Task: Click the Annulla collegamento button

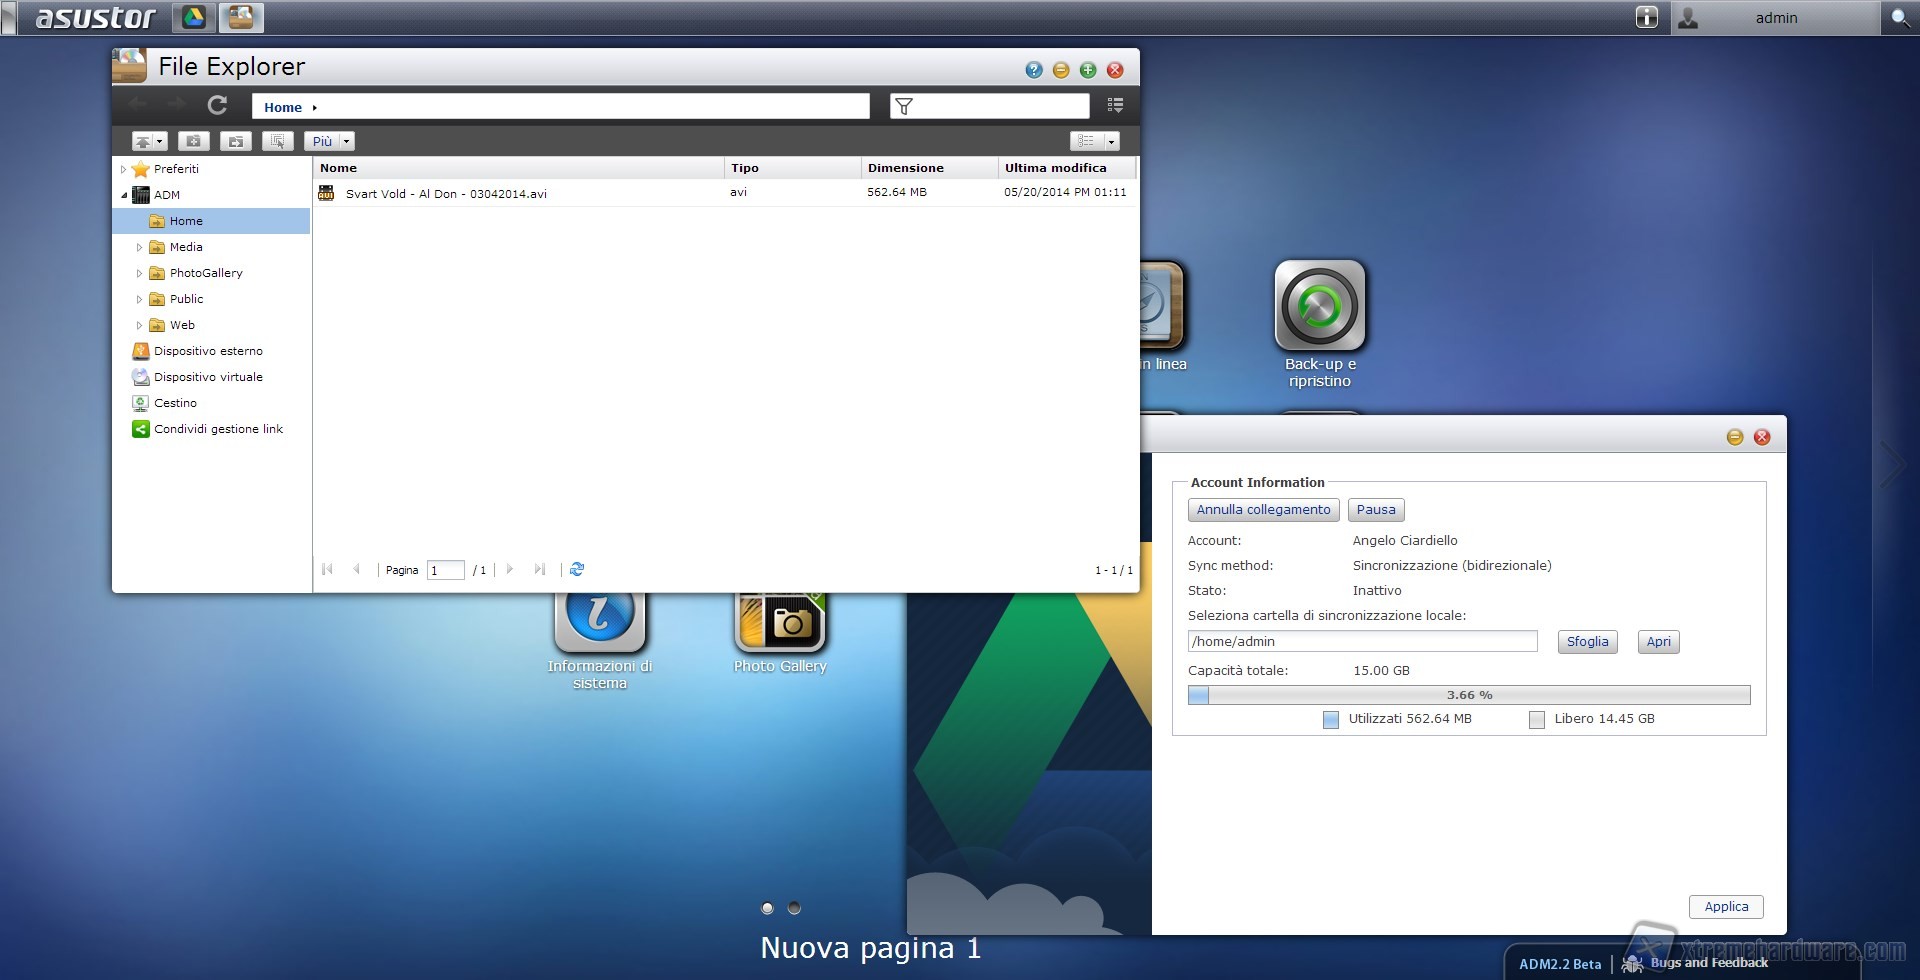Action: pos(1263,510)
